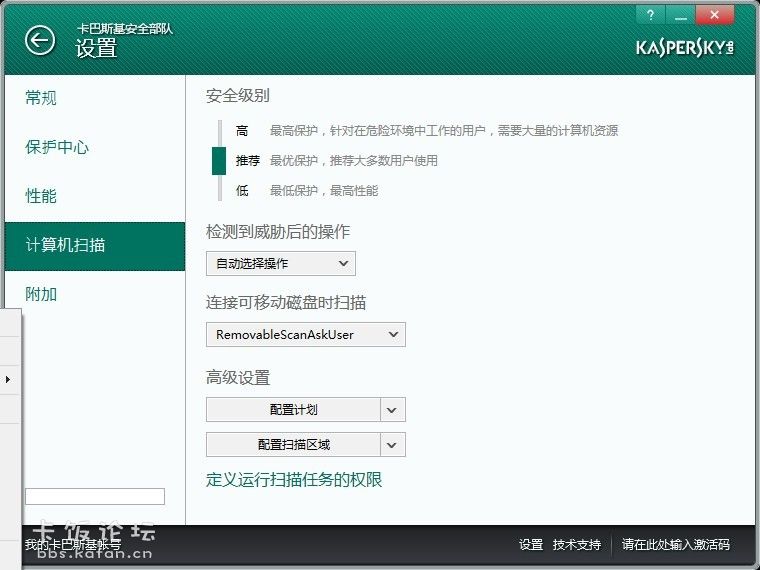Minimize the Kaspersky settings window
Screen dimensions: 760x570
[x=681, y=15]
